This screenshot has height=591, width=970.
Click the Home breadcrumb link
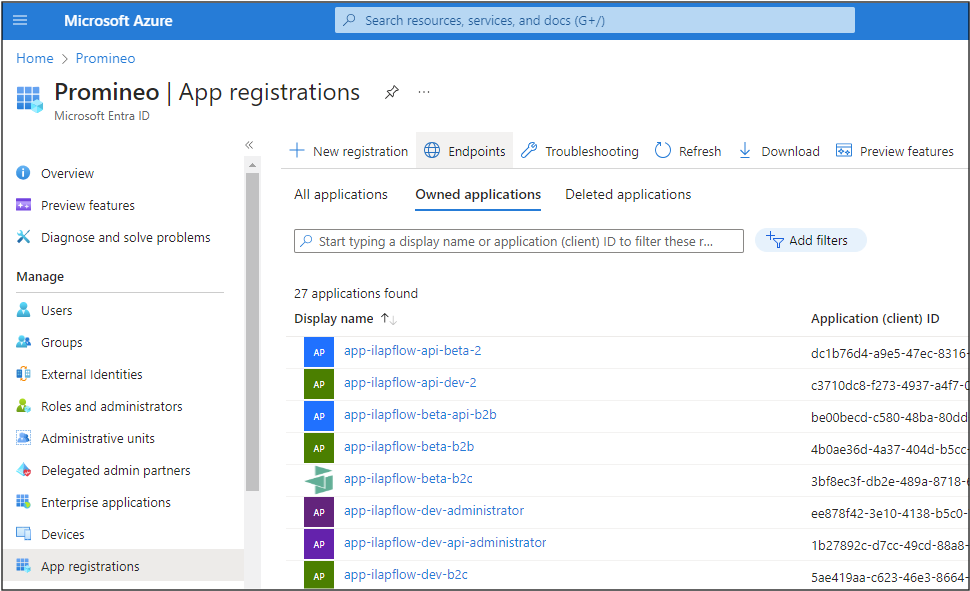tap(35, 58)
